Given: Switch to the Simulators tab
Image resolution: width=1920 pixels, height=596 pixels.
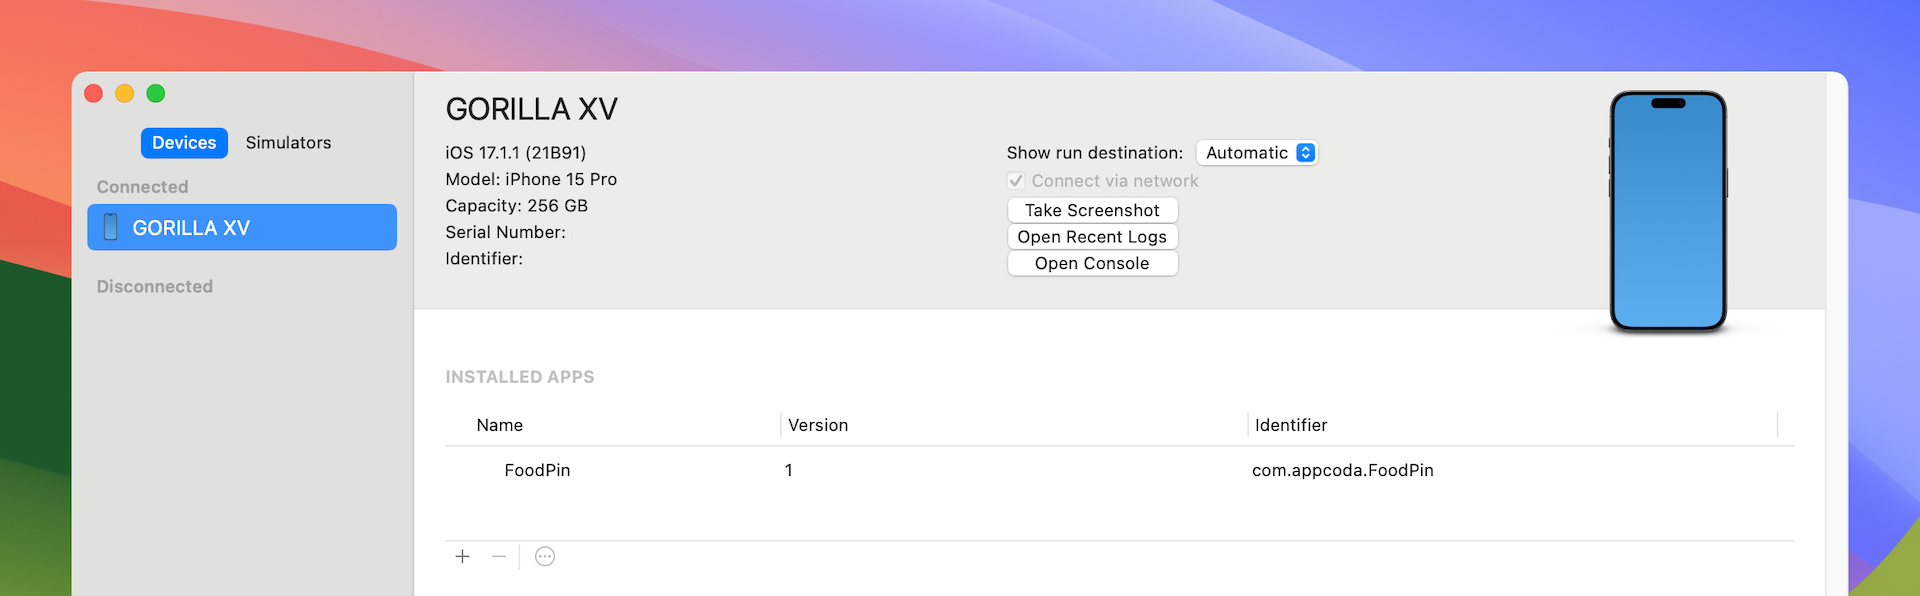Looking at the screenshot, I should click(288, 143).
